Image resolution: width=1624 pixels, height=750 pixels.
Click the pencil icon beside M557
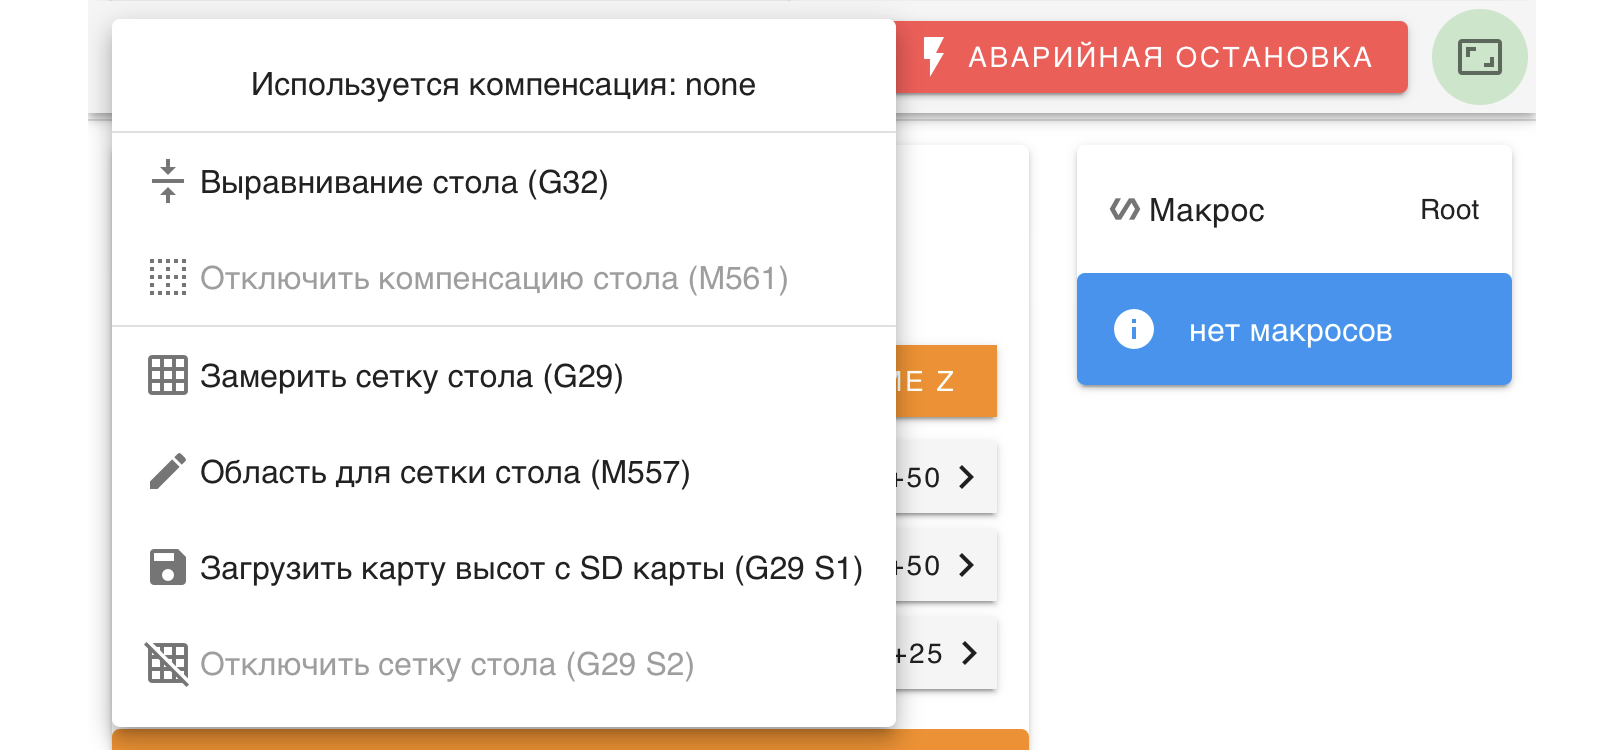click(168, 472)
